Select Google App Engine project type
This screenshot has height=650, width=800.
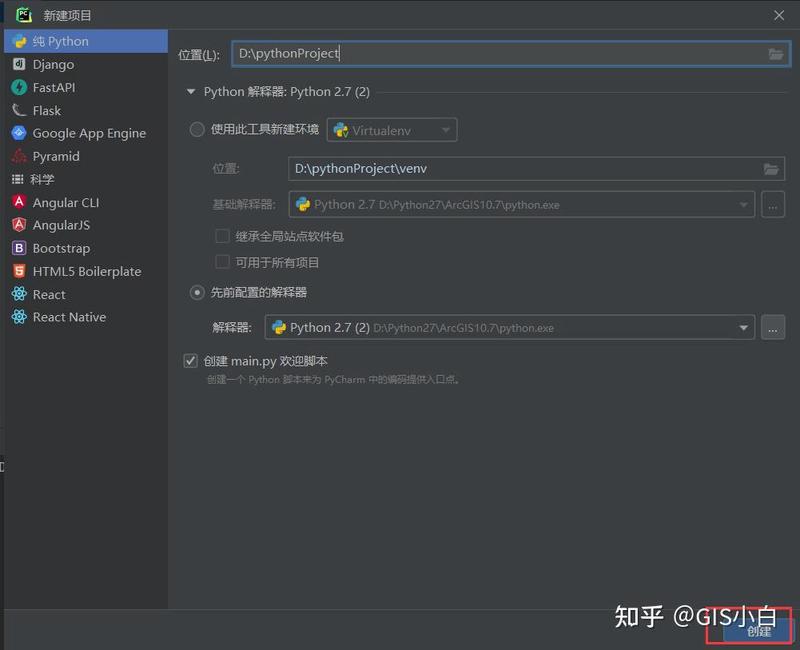(86, 133)
